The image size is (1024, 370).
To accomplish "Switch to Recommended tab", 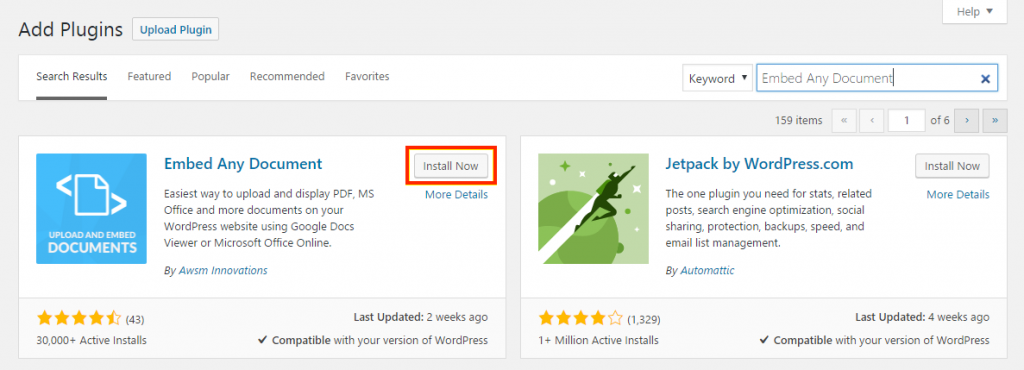I will coord(287,76).
